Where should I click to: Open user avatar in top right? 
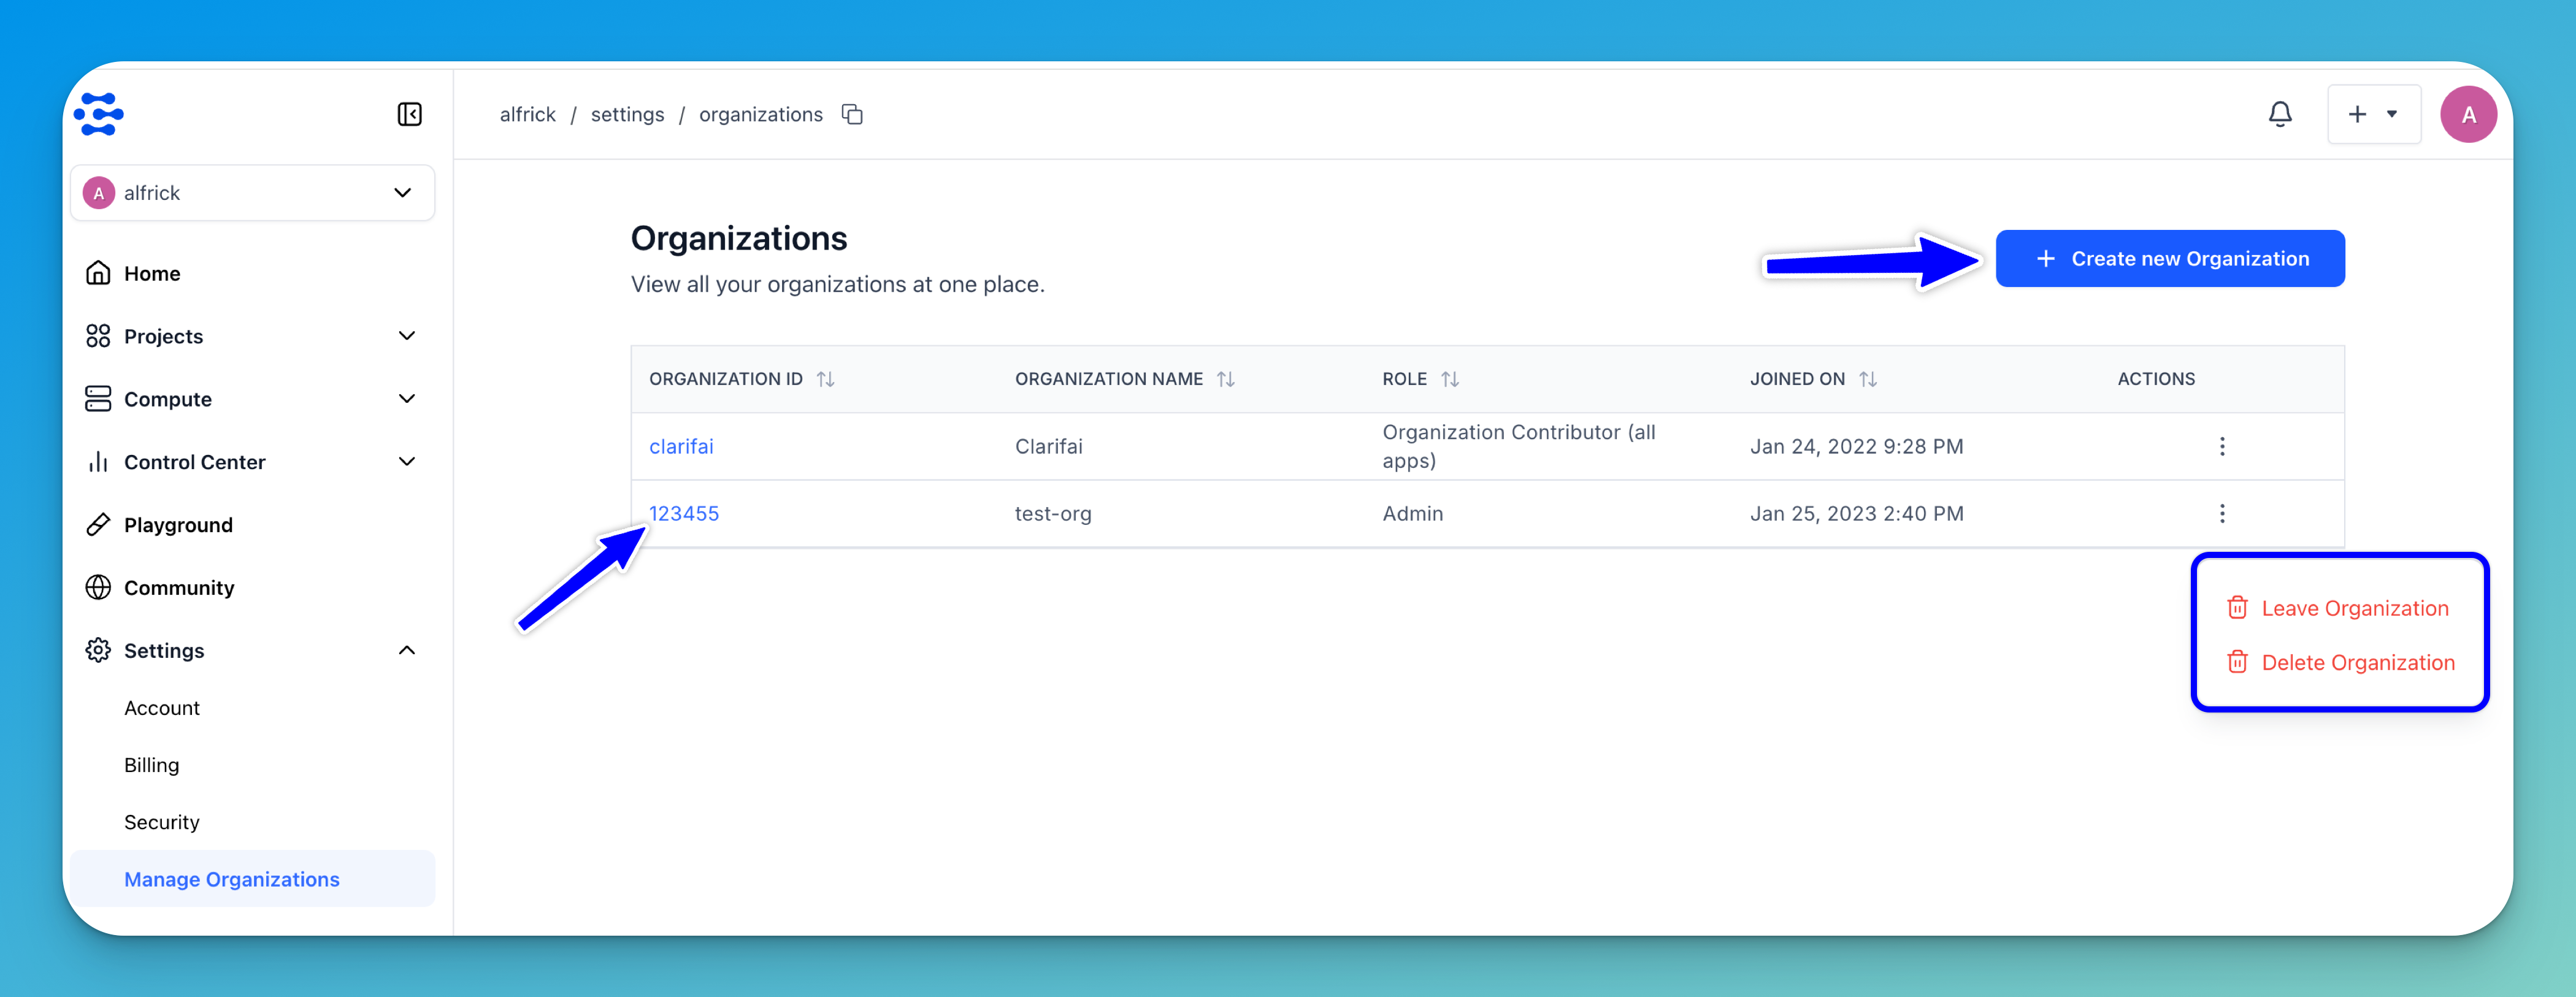pos(2467,114)
